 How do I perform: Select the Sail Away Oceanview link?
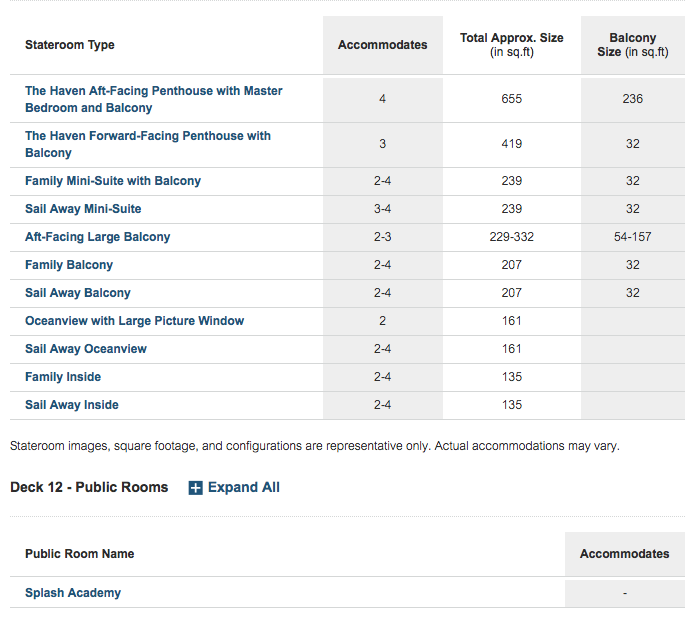[86, 349]
